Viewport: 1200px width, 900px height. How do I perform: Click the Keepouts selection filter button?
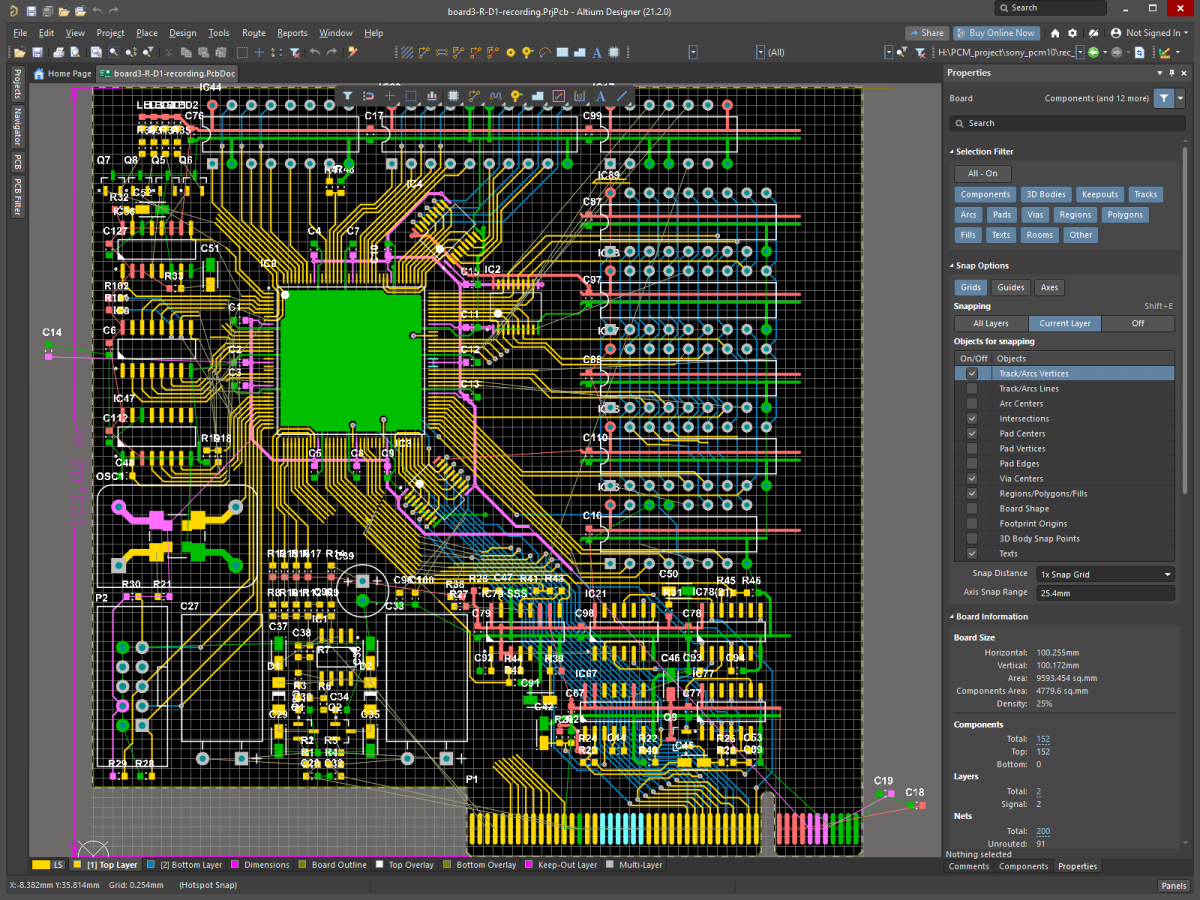1100,195
